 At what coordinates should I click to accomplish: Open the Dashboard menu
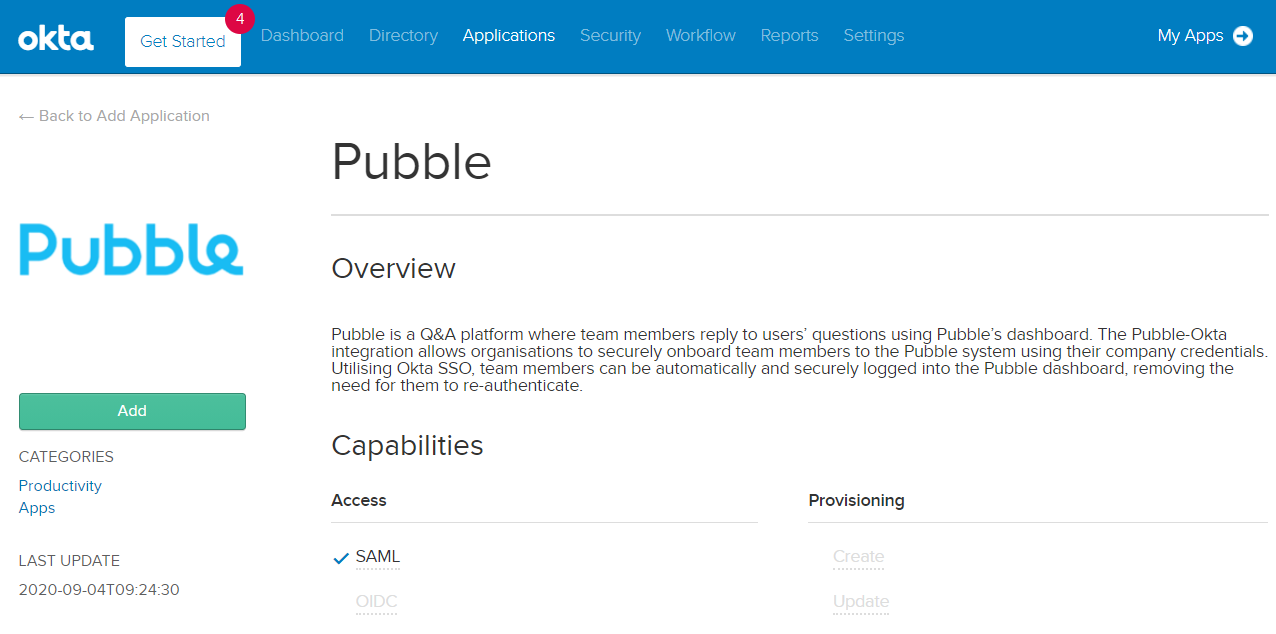[x=302, y=36]
